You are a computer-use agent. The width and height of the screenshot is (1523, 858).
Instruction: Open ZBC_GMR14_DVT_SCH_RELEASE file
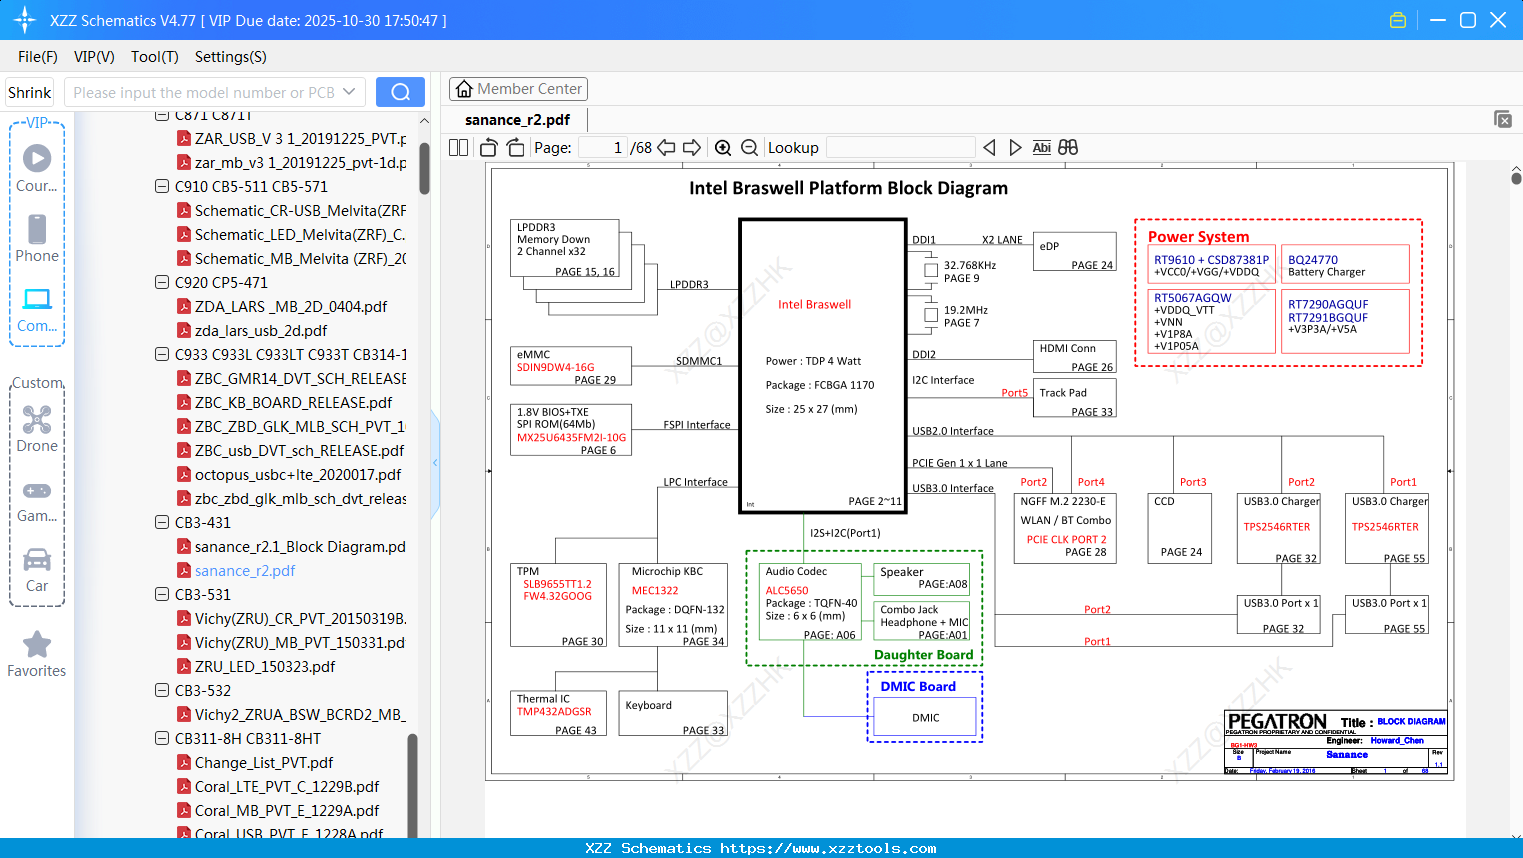(x=300, y=379)
